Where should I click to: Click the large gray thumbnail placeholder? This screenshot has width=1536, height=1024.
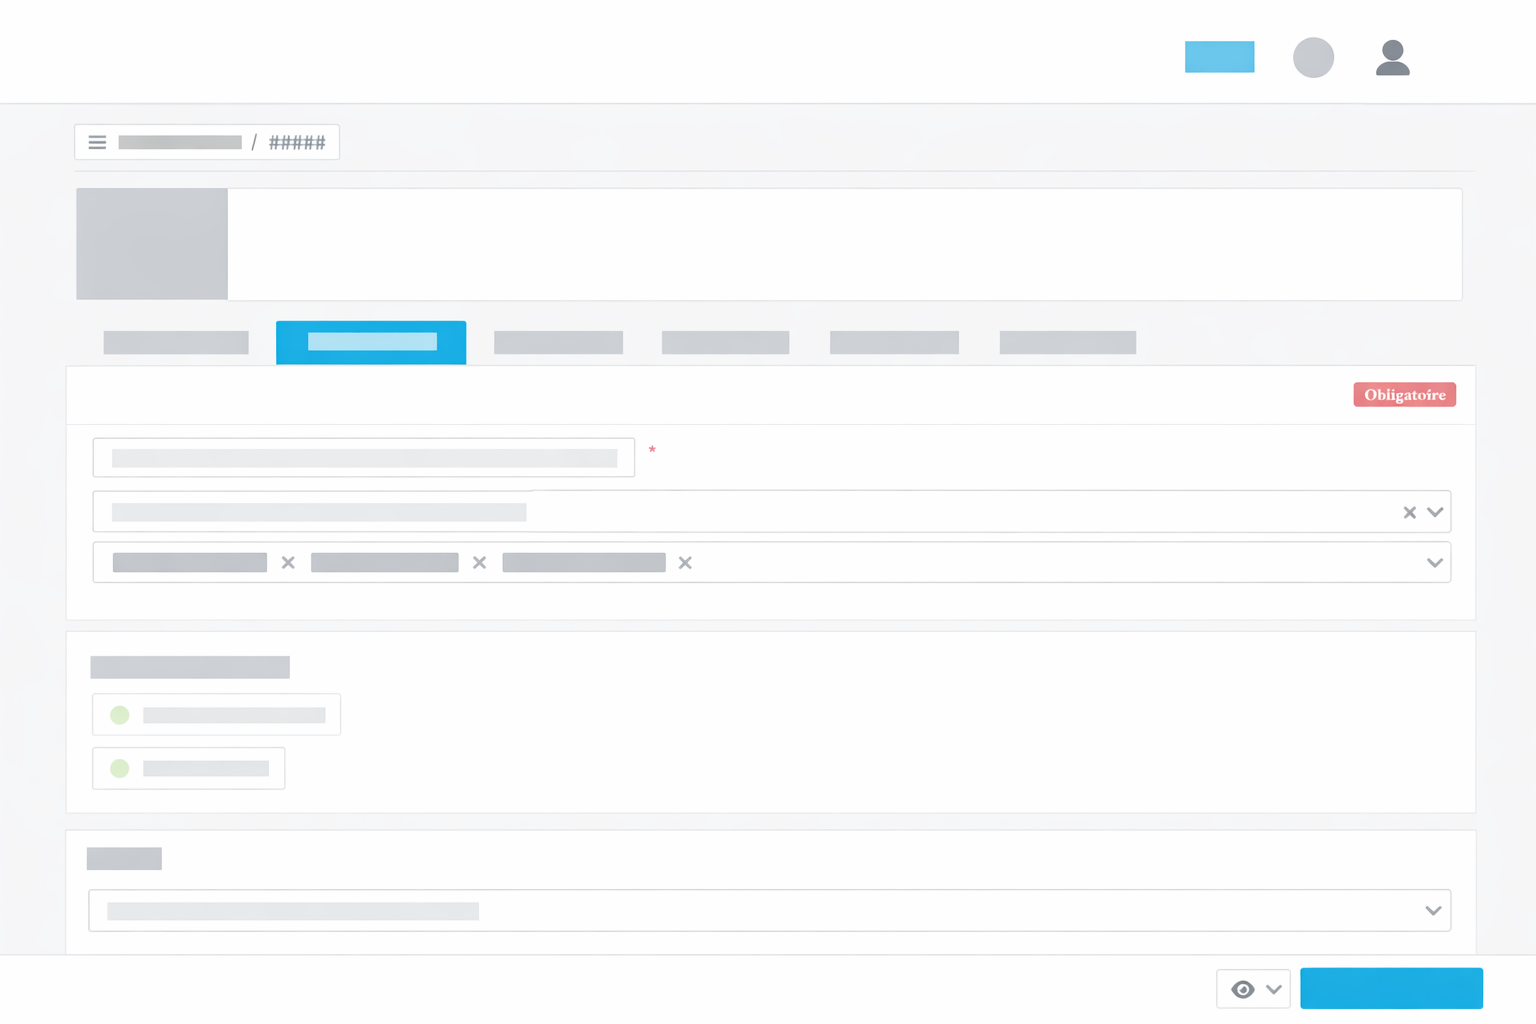pos(151,243)
